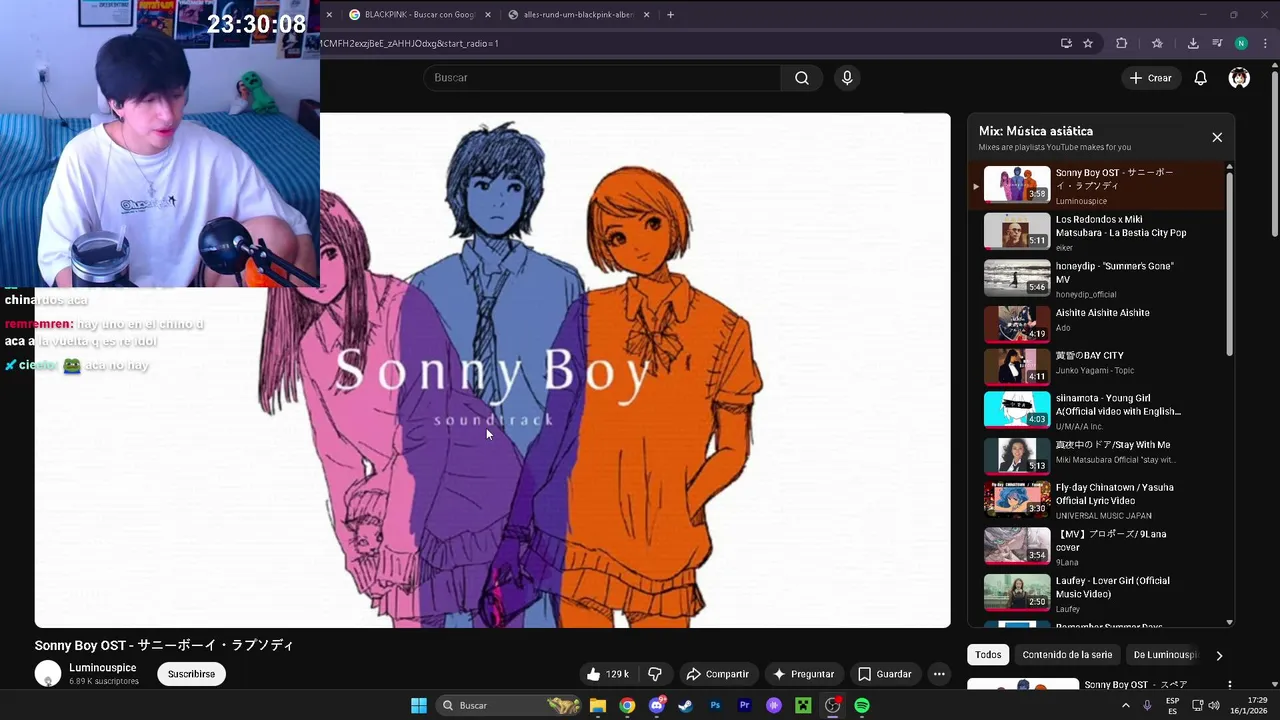Screen dimensions: 1280x720
Task: Show more filter chips with right arrow
Action: point(1218,655)
